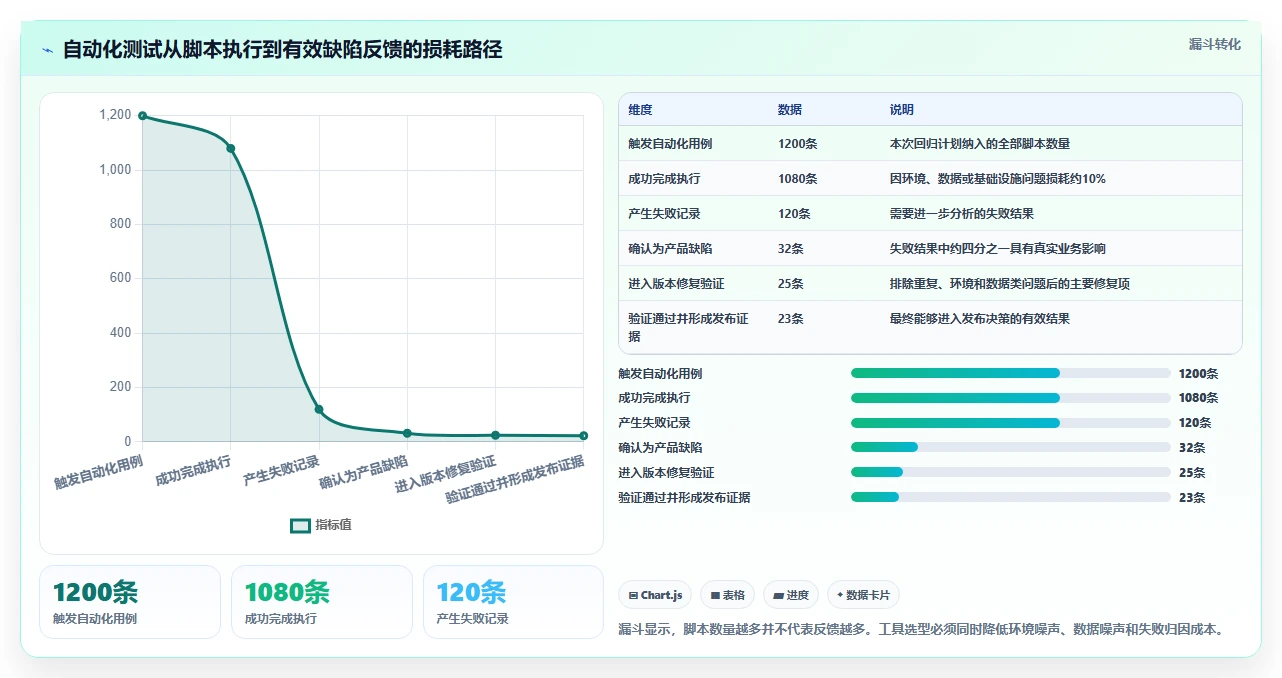The width and height of the screenshot is (1282, 678).
Task: Click table cell 失败结果中约四分之一具有真实业务影响
Action: 997,248
